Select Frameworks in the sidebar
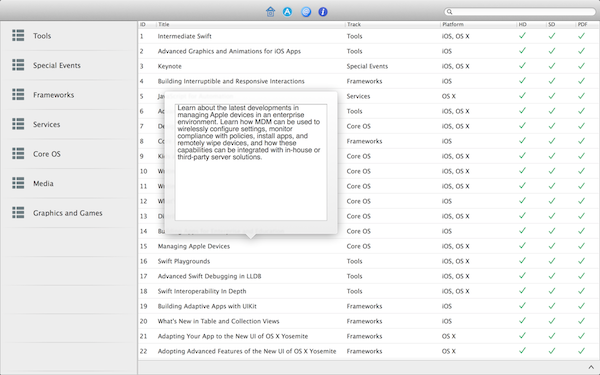 [x=54, y=95]
